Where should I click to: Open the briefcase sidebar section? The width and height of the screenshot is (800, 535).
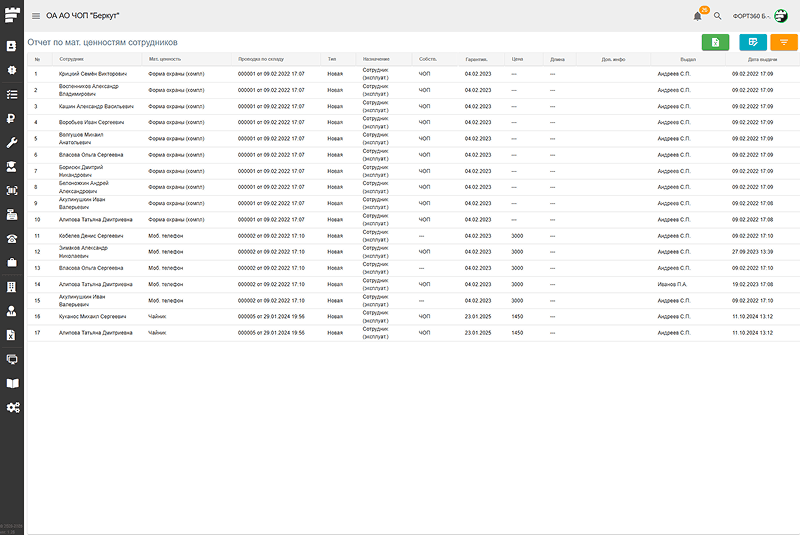point(12,262)
